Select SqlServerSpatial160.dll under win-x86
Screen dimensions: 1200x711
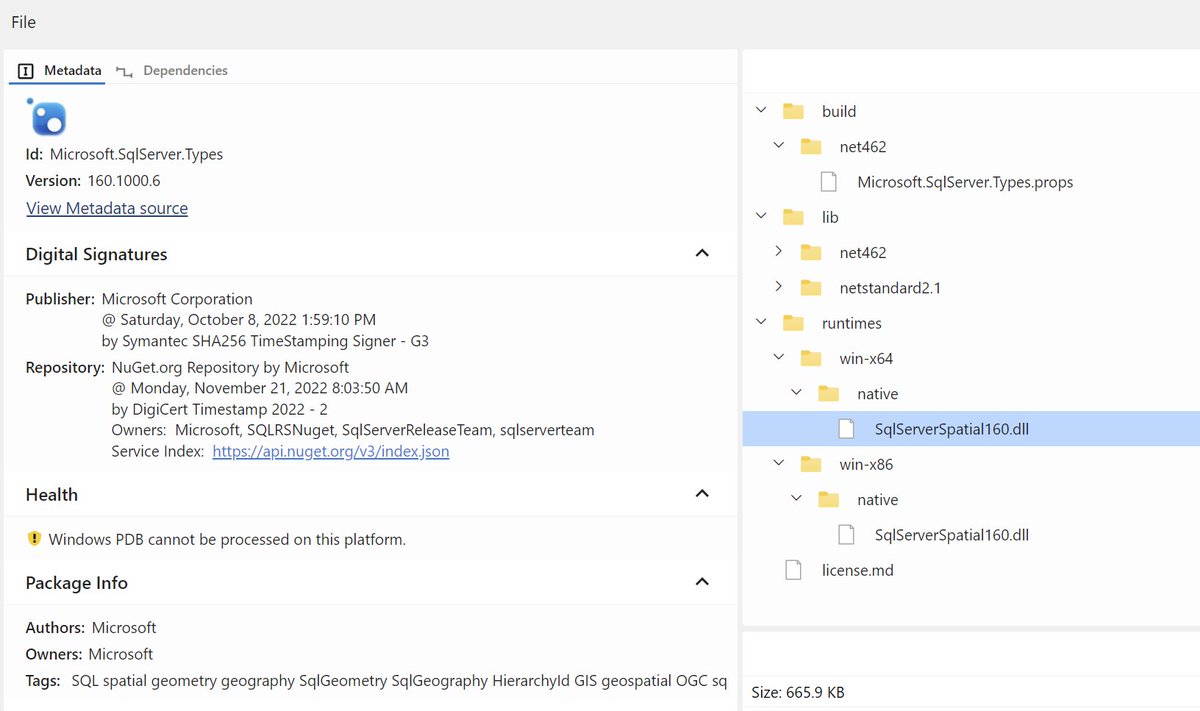952,535
